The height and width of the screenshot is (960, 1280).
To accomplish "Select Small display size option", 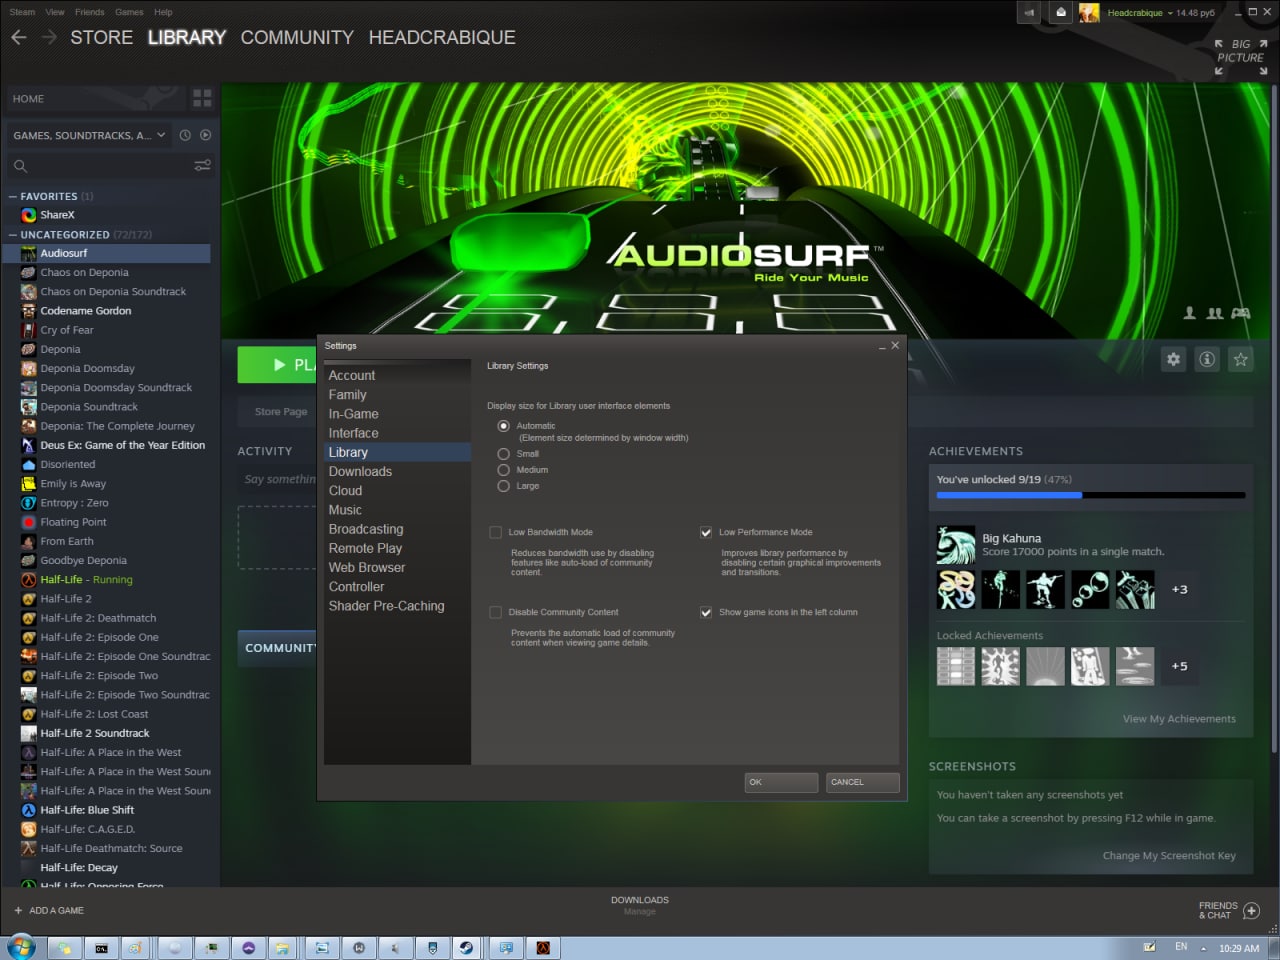I will (x=504, y=454).
